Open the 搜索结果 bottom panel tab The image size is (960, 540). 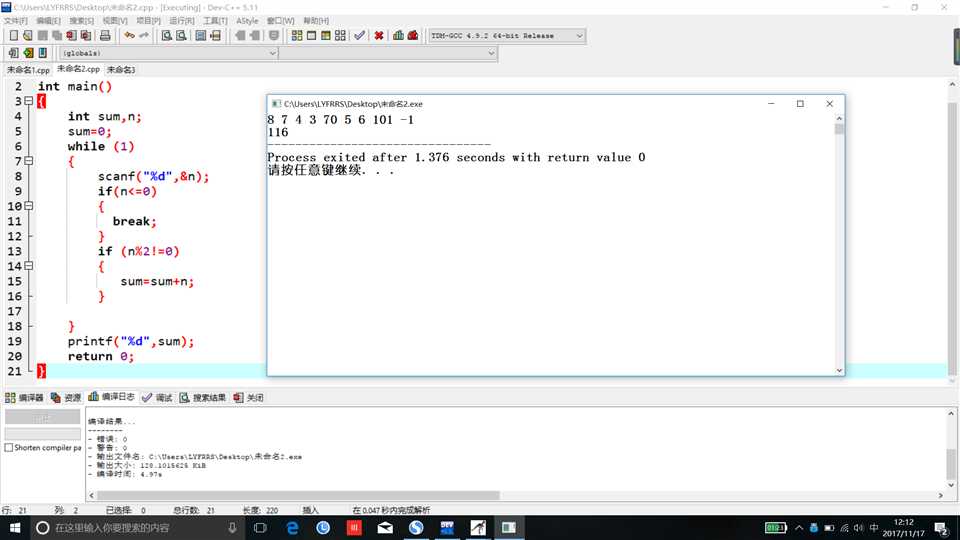click(x=203, y=397)
